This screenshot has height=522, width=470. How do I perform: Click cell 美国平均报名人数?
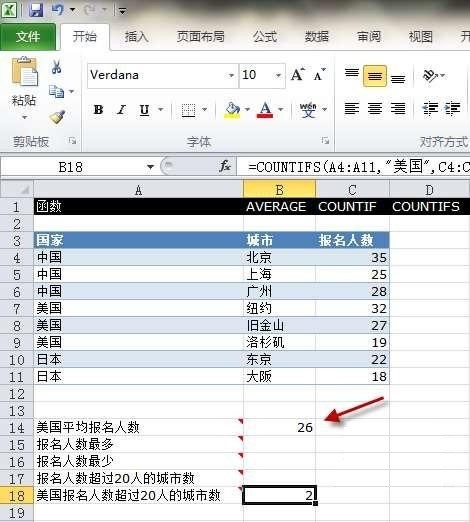tap(138, 427)
